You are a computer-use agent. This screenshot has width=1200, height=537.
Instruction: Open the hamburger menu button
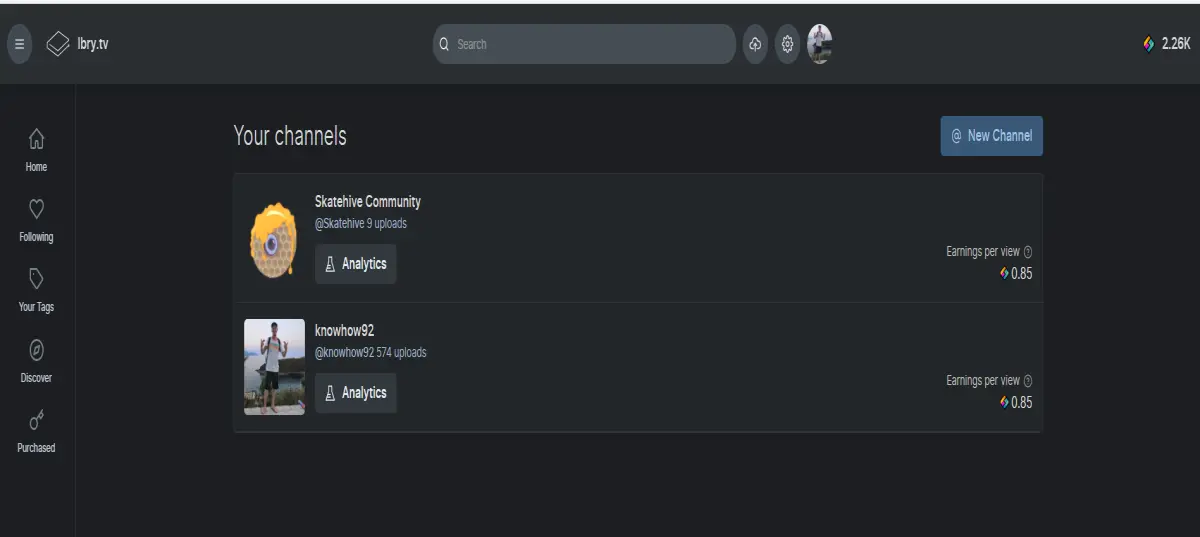click(x=19, y=44)
